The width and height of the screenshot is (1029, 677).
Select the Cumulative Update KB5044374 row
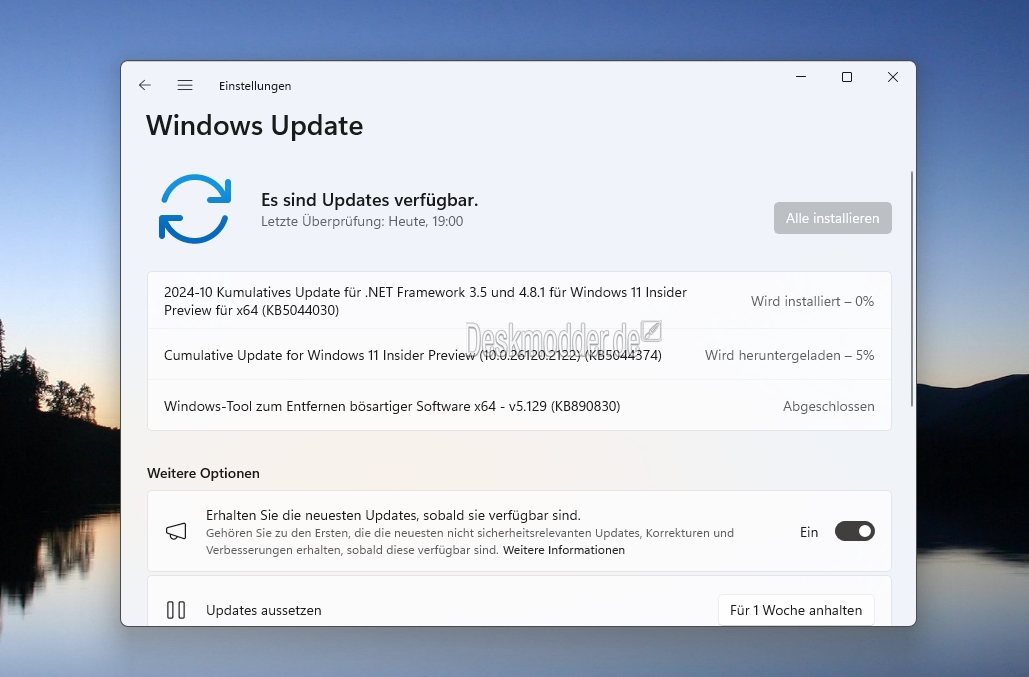(519, 355)
